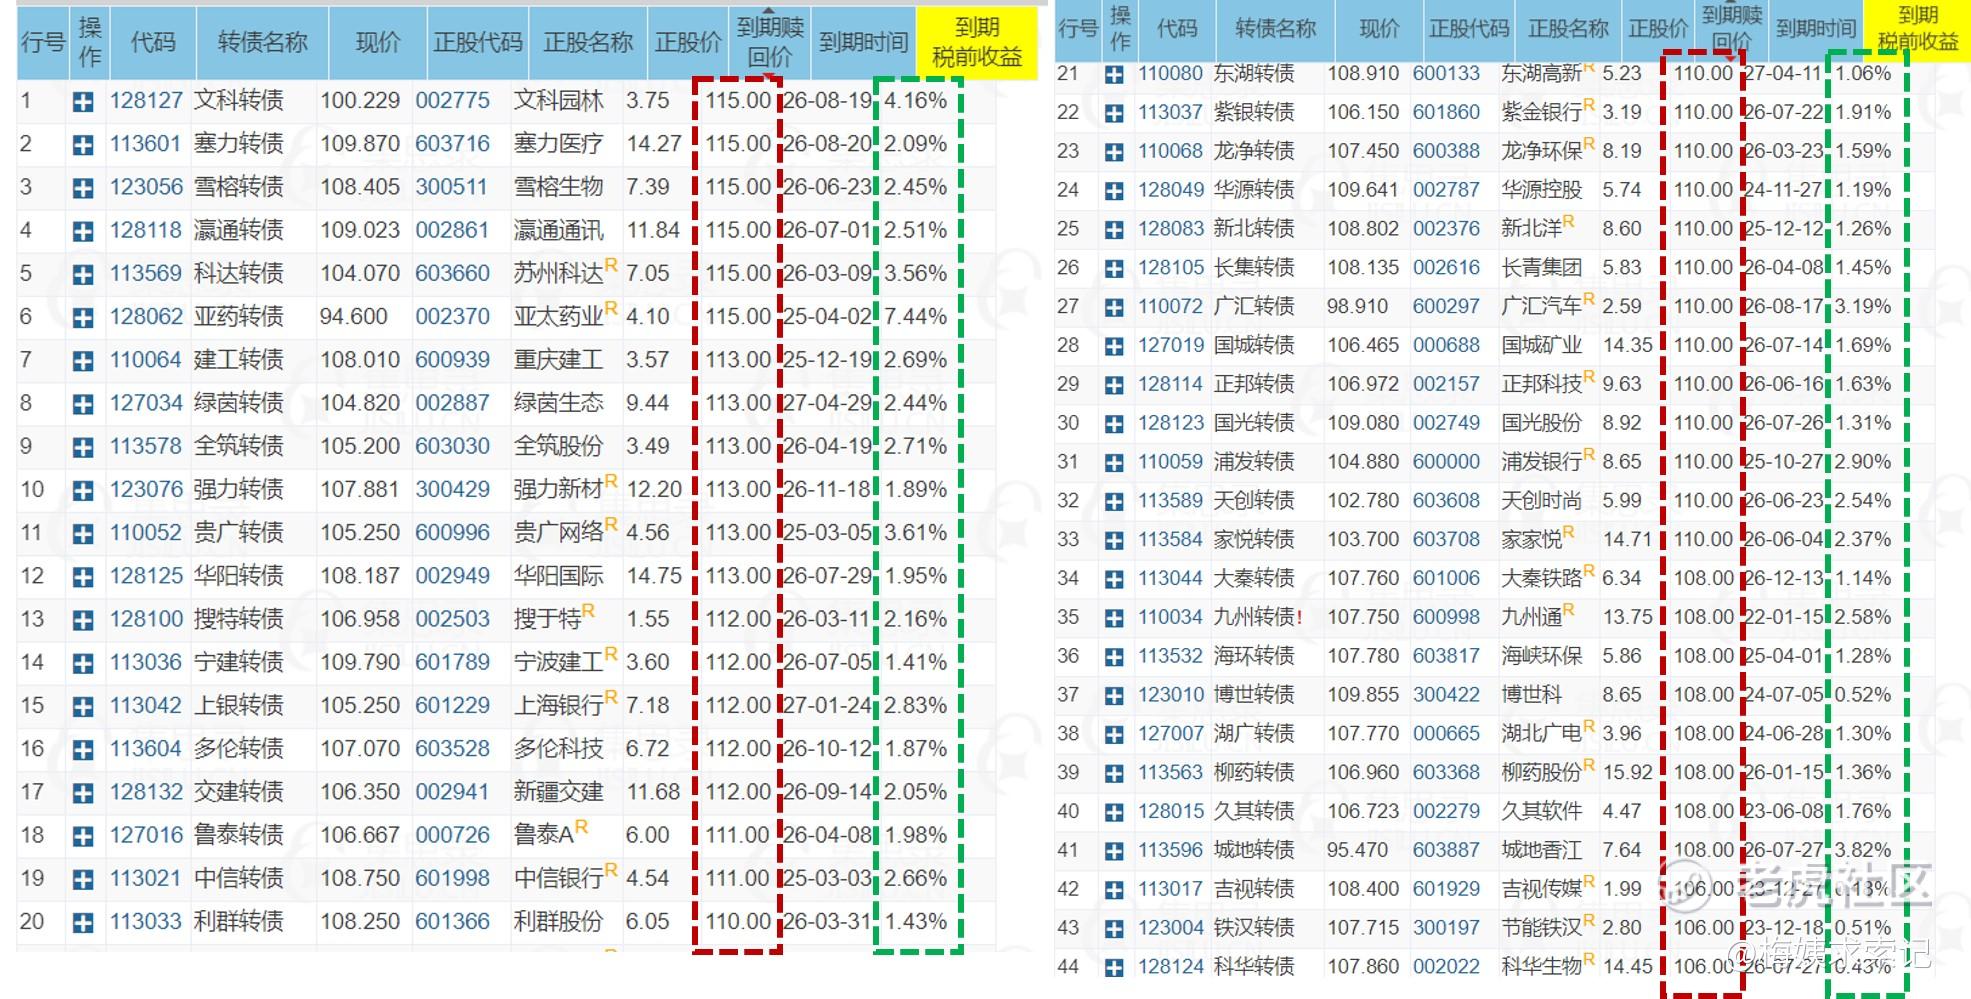
Task: Click plus icon beside 东湖转债
Action: [1113, 75]
